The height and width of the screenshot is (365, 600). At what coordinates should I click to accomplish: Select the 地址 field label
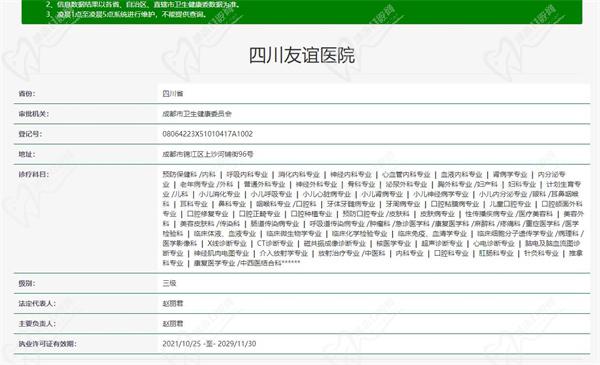pos(27,154)
